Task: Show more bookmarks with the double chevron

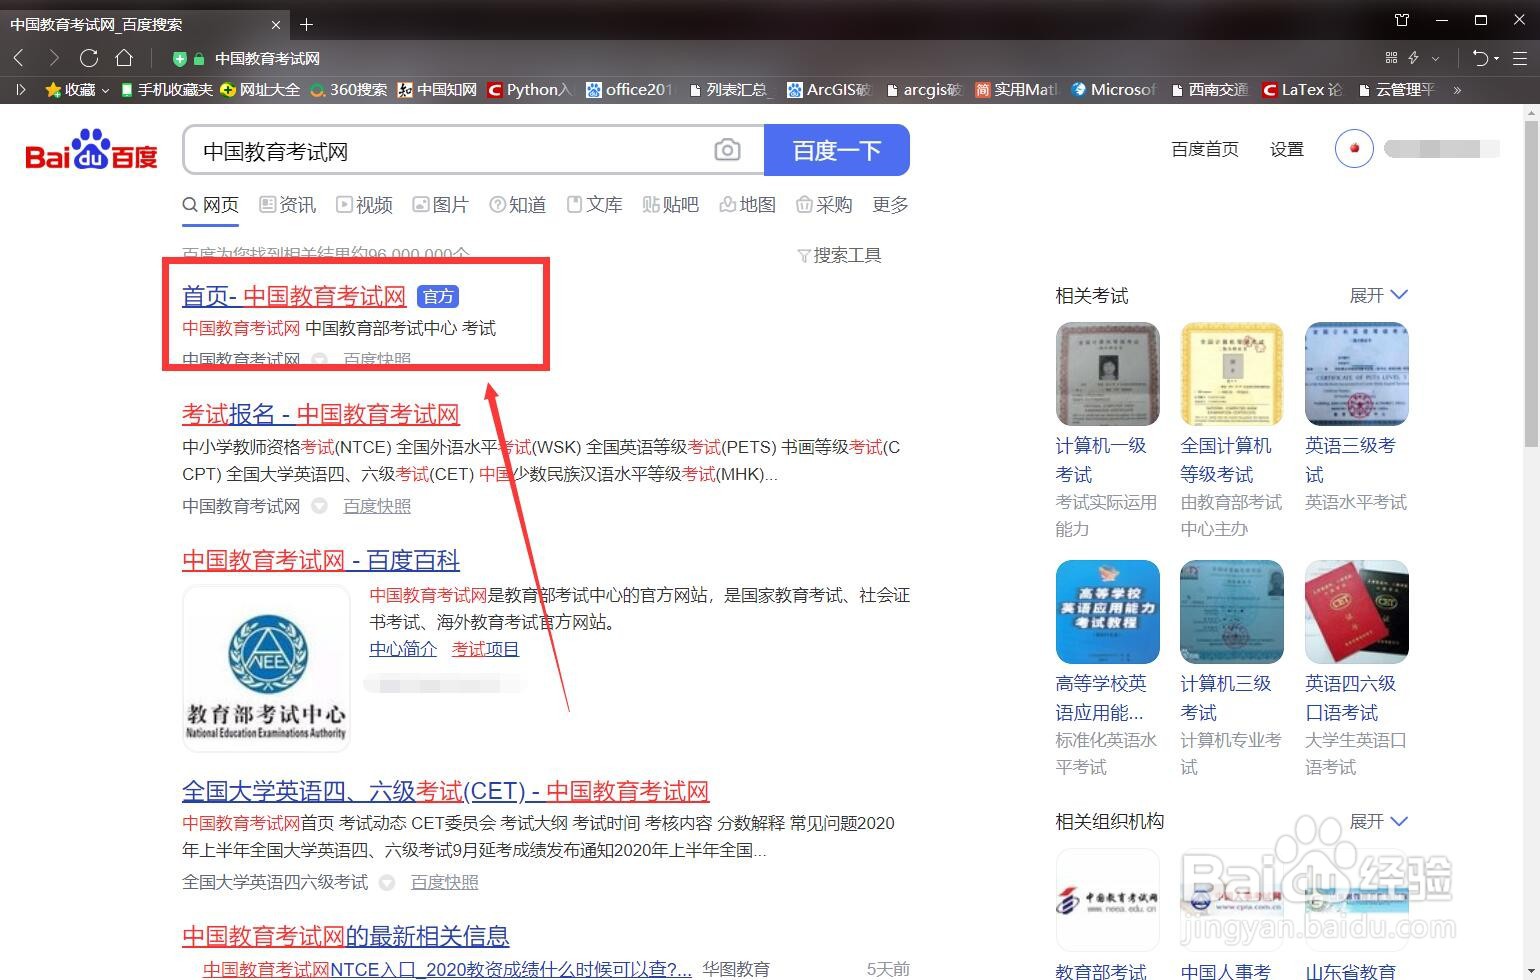Action: (1457, 90)
